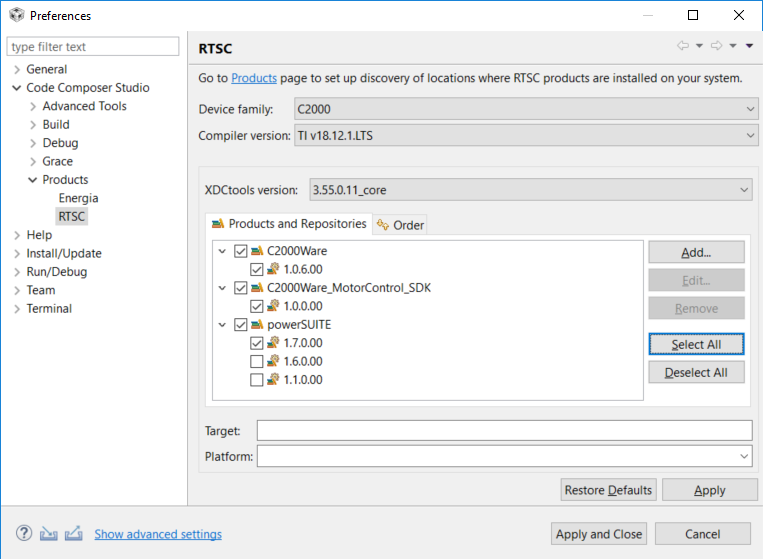Check the powerSUITE 1.1.0.00 version
Viewport: 763px width, 559px height.
click(257, 380)
